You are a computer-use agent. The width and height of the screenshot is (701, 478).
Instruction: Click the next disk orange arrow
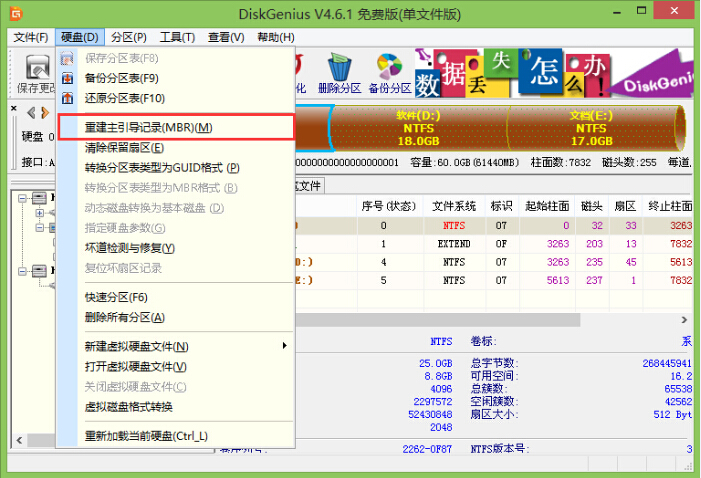pyautogui.click(x=44, y=112)
